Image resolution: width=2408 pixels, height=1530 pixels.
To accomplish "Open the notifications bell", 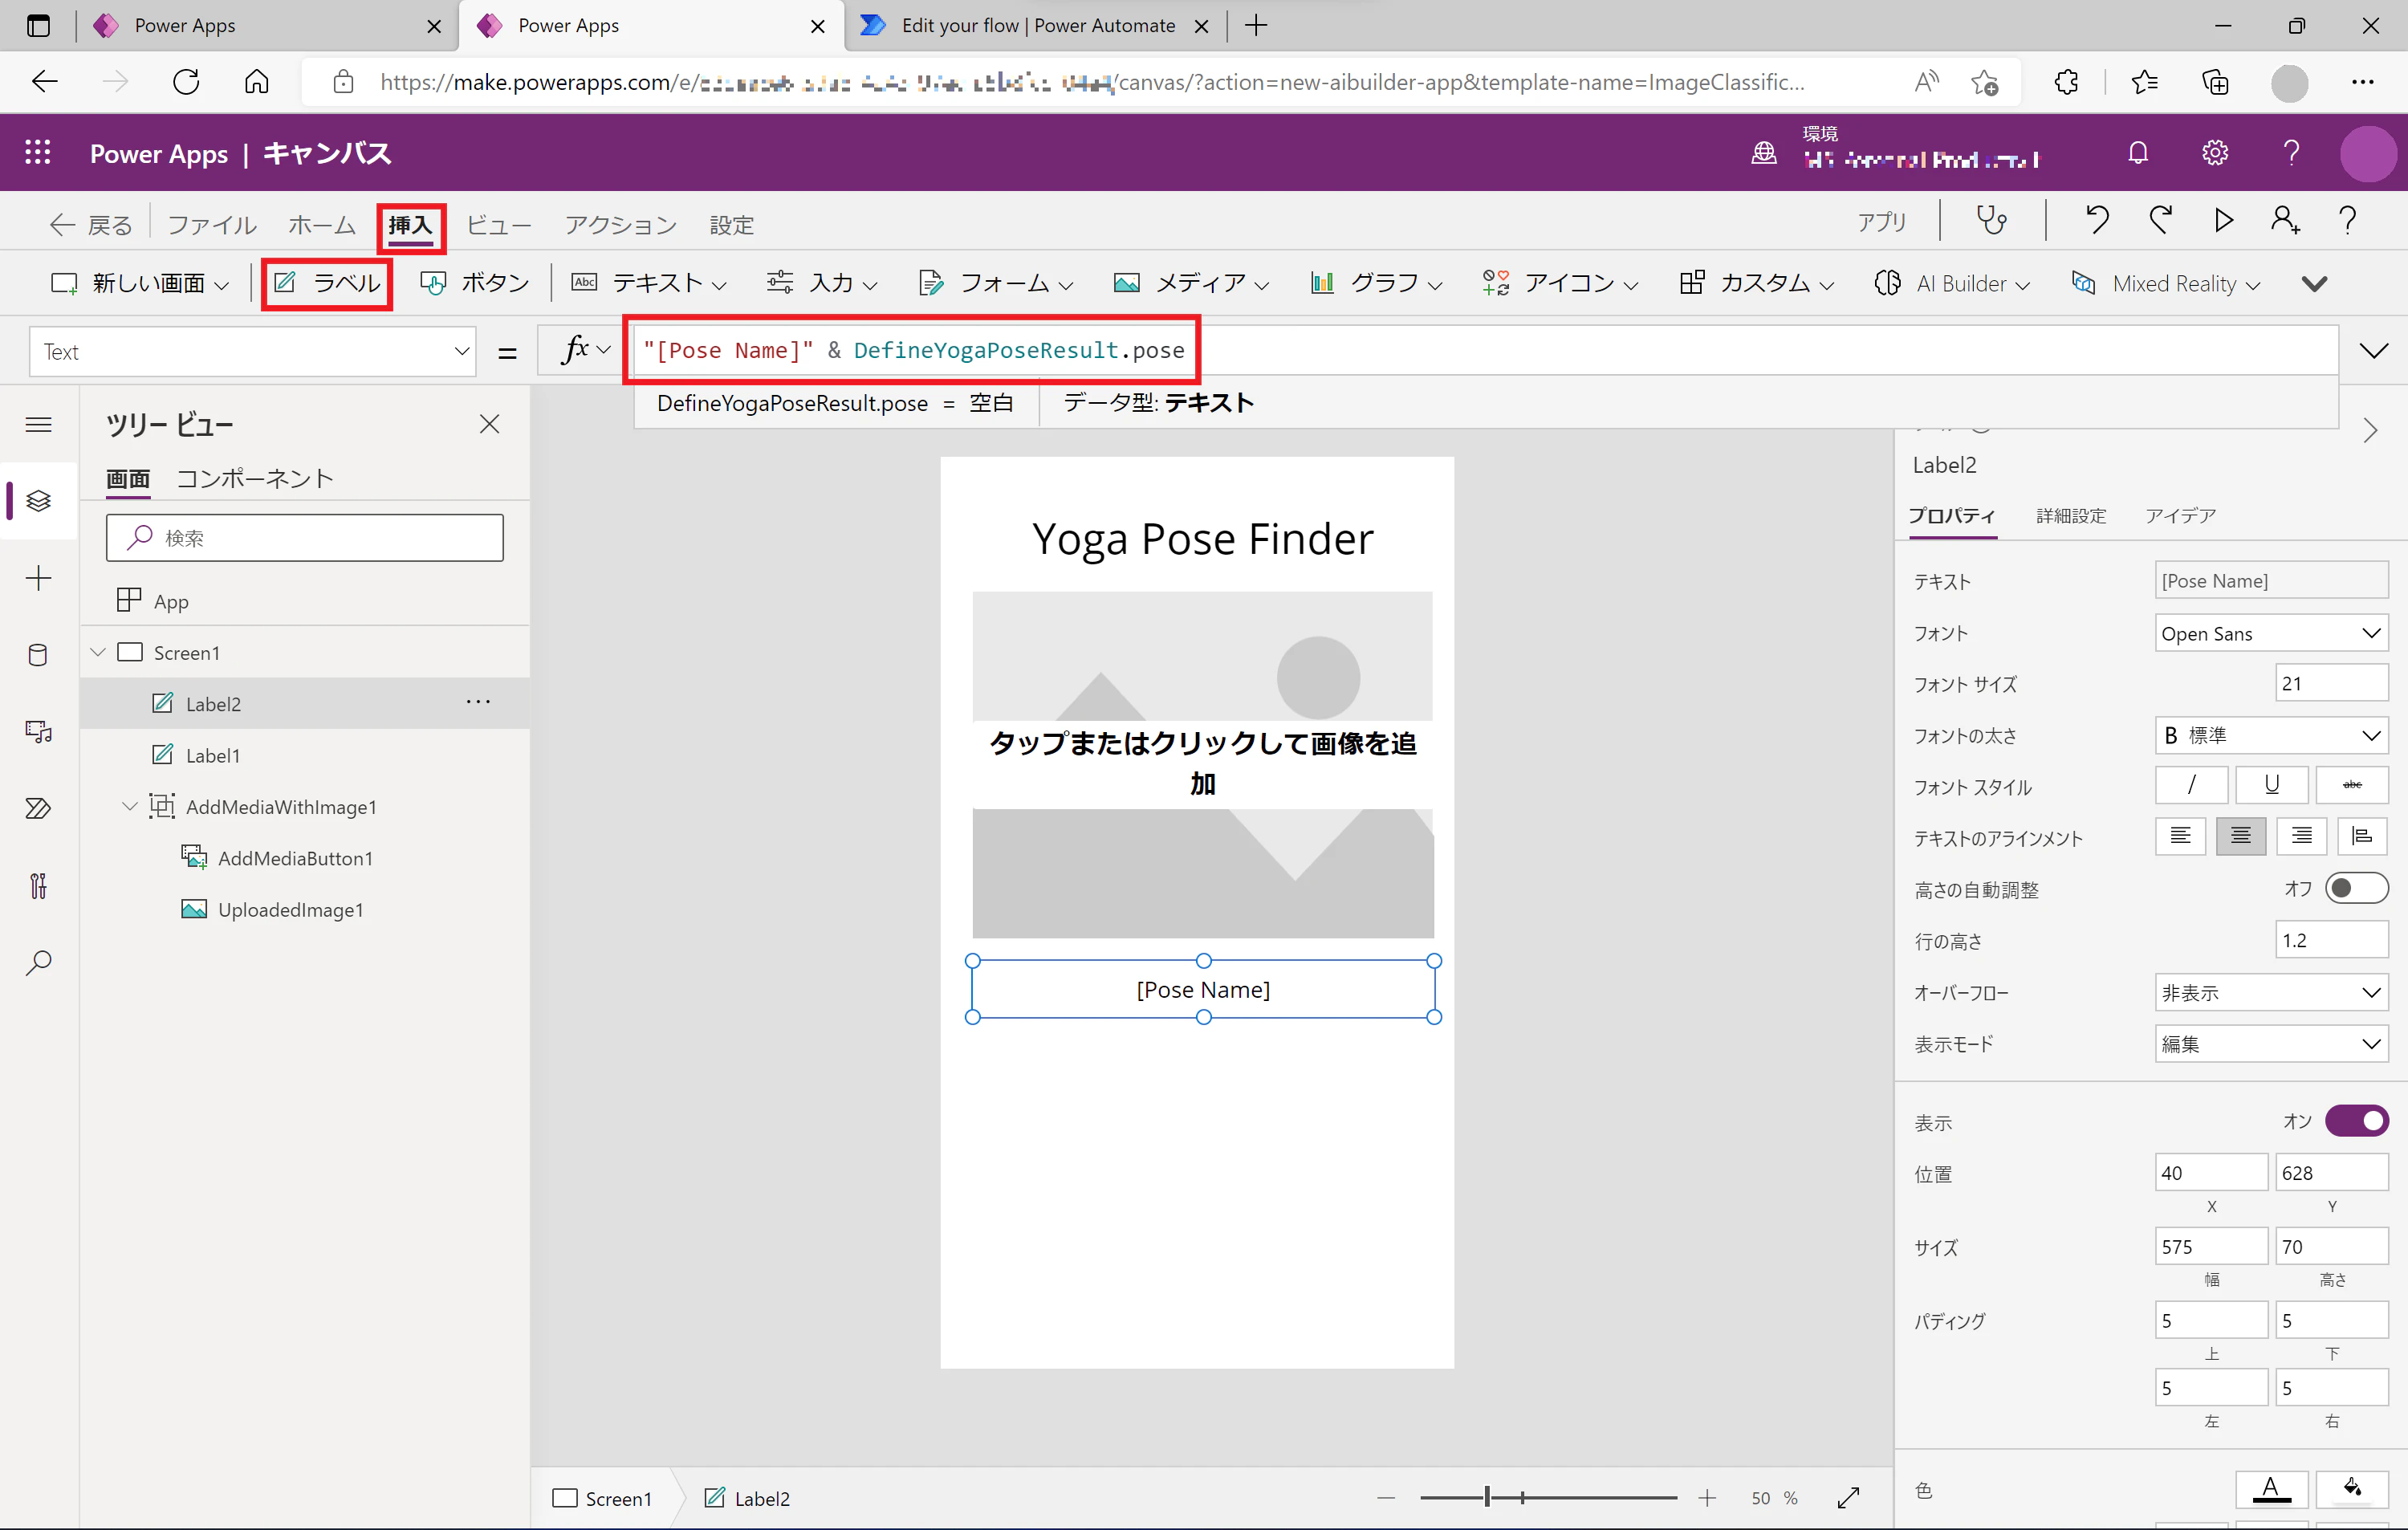I will click(2138, 152).
